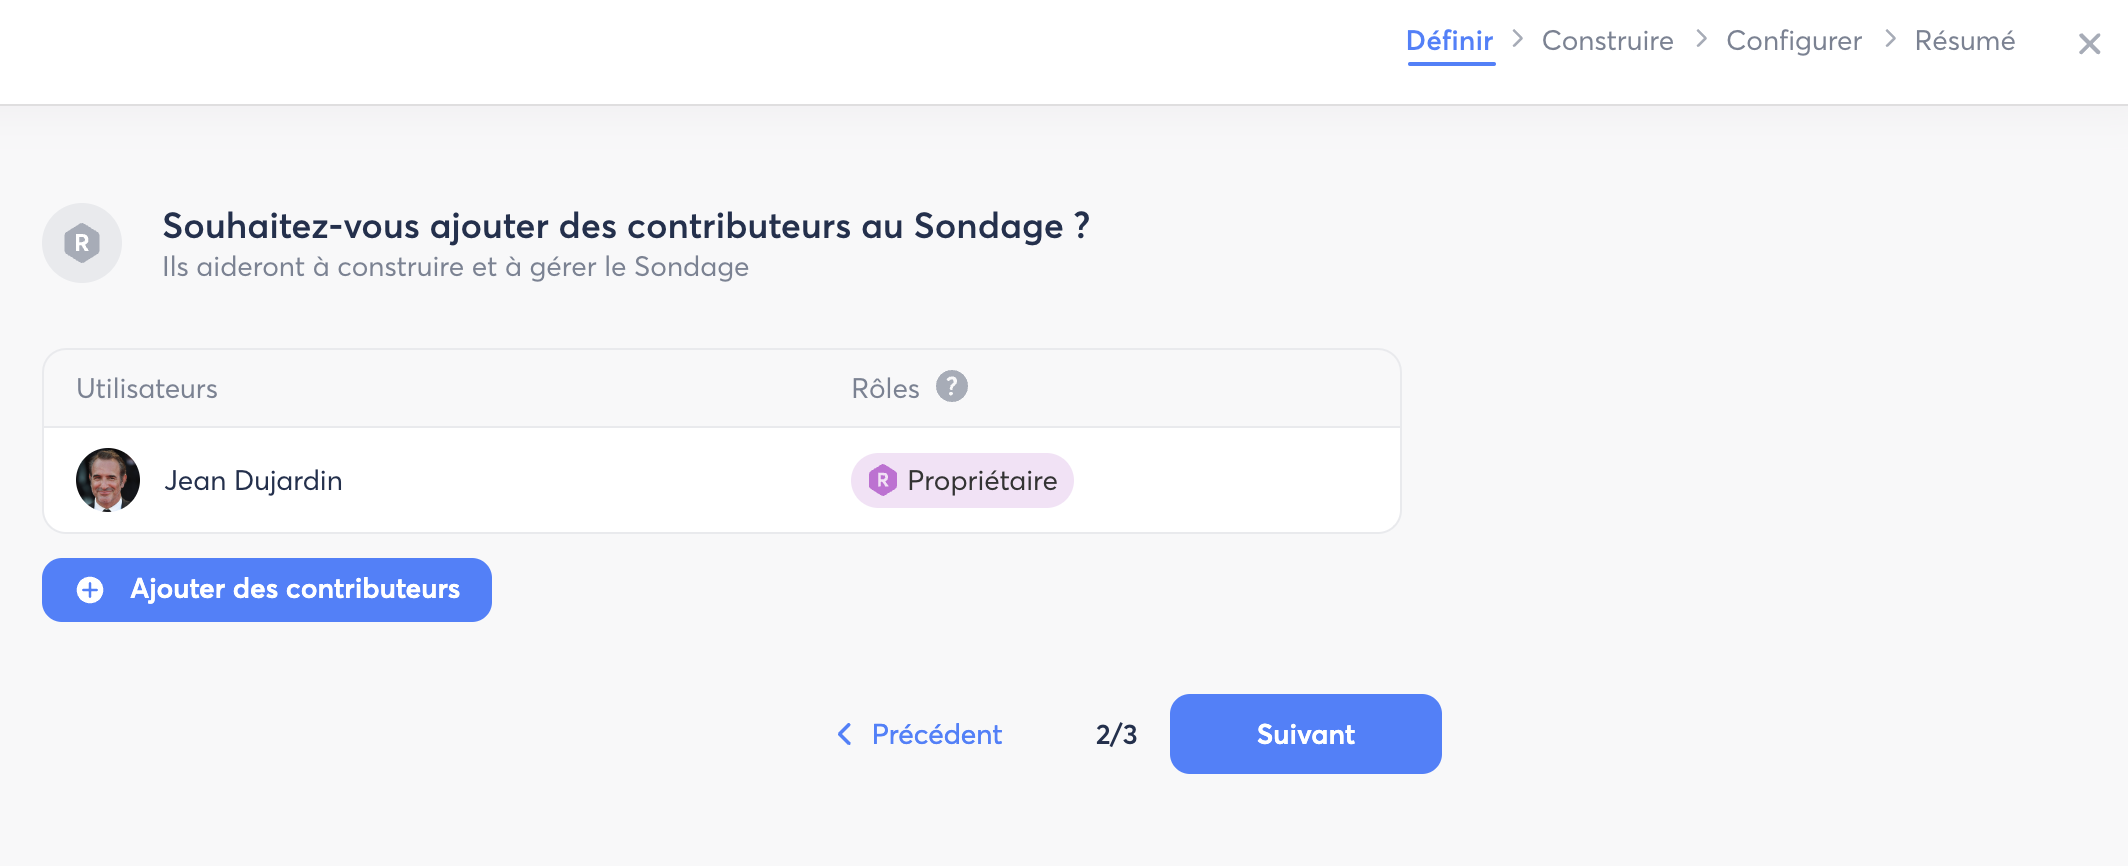The image size is (2128, 866).
Task: Open the Définir step tab
Action: tap(1450, 41)
